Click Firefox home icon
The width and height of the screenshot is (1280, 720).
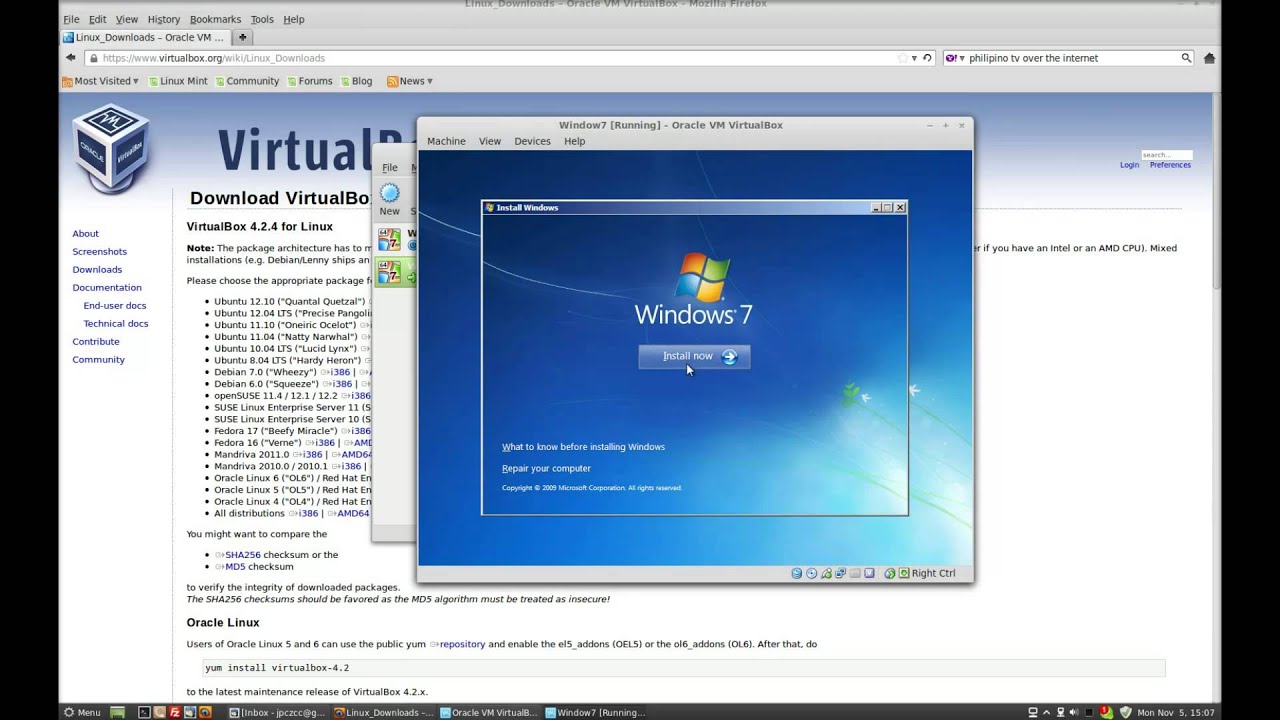coord(1209,58)
